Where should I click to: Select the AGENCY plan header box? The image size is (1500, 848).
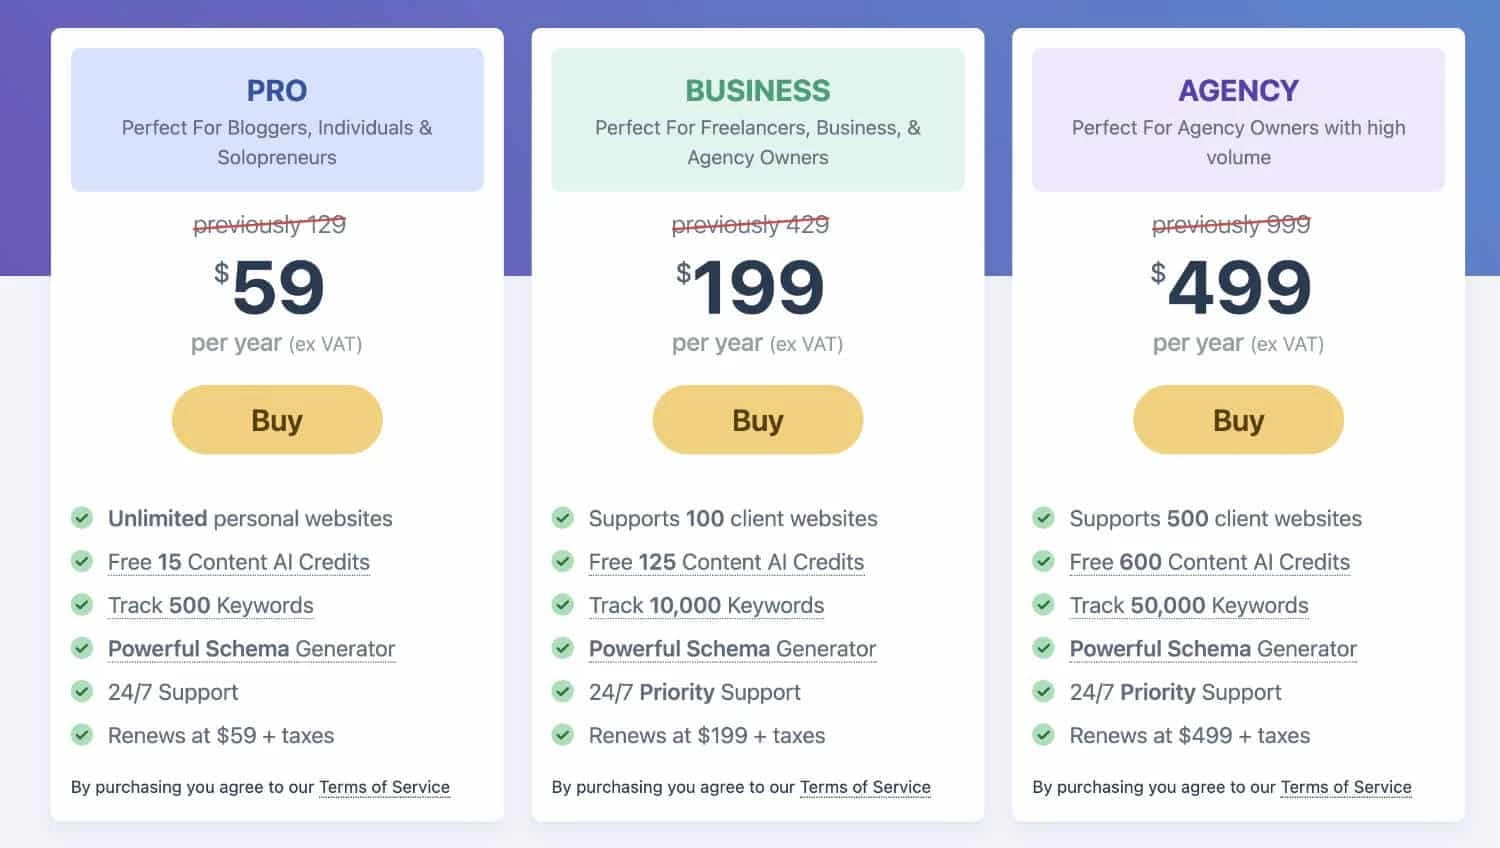click(x=1238, y=120)
